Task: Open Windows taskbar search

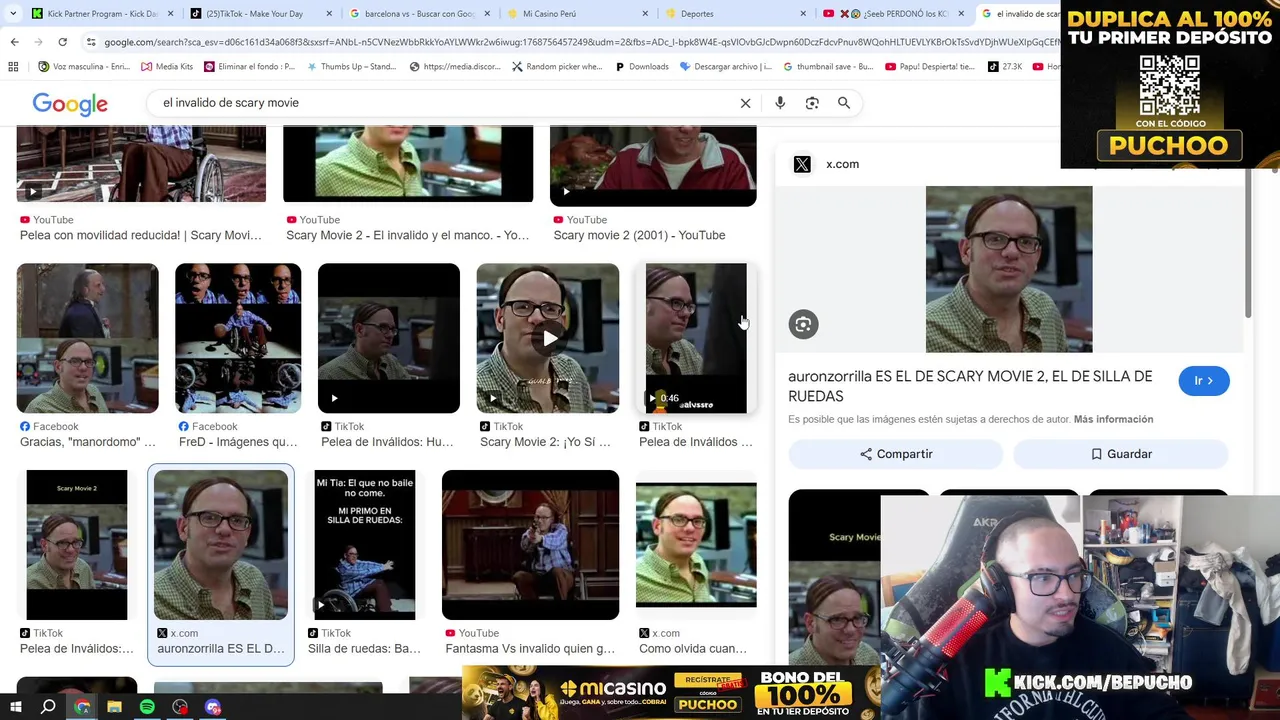Action: tap(48, 707)
